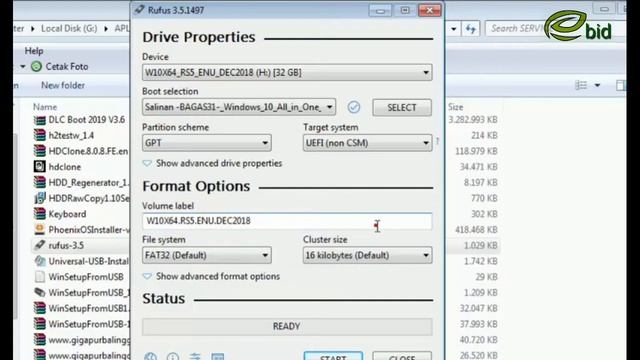Select the hdclone application icon
The height and width of the screenshot is (360, 640).
tap(40, 167)
